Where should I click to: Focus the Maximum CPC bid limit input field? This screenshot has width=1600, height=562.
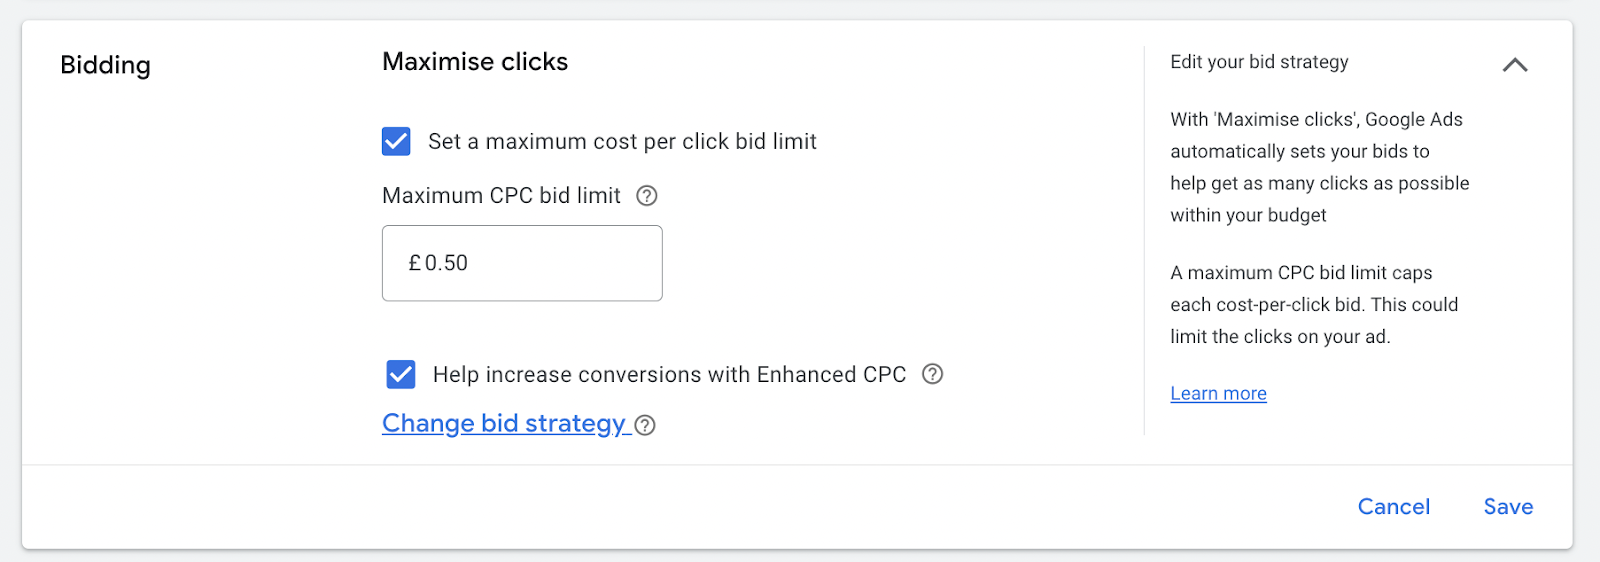pos(540,263)
